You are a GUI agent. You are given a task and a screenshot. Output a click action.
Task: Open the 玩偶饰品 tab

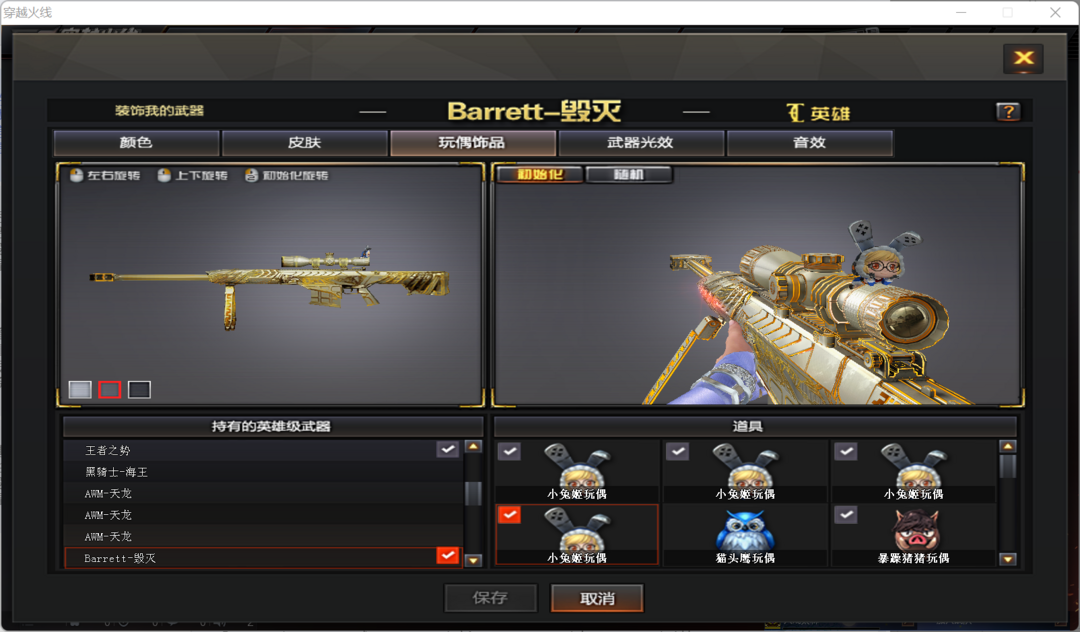click(472, 143)
